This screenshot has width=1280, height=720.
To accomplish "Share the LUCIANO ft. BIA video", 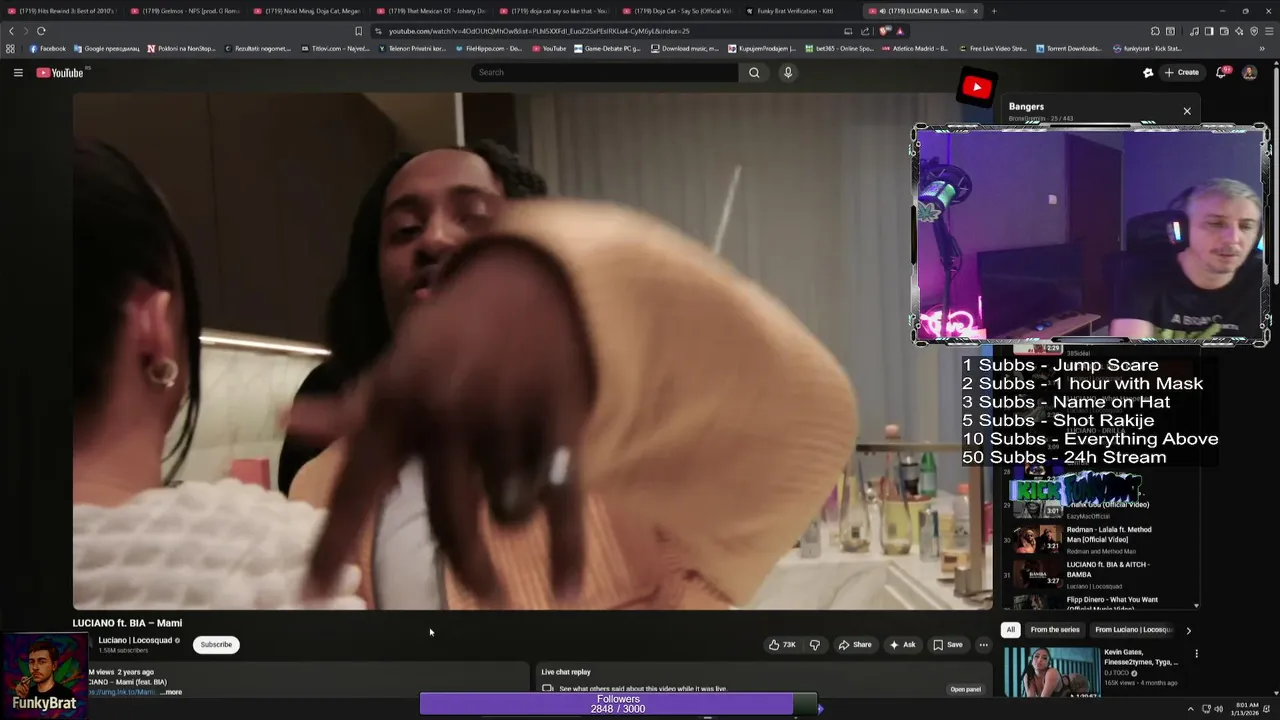I will 855,645.
